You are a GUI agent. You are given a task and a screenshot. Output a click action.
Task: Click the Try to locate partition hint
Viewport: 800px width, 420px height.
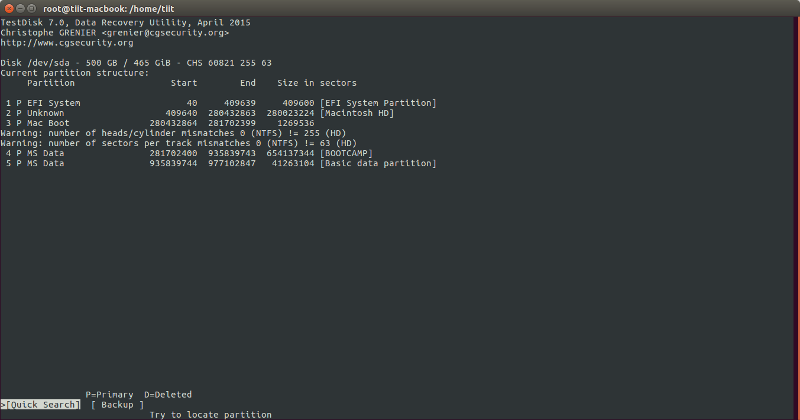pyautogui.click(x=210, y=414)
